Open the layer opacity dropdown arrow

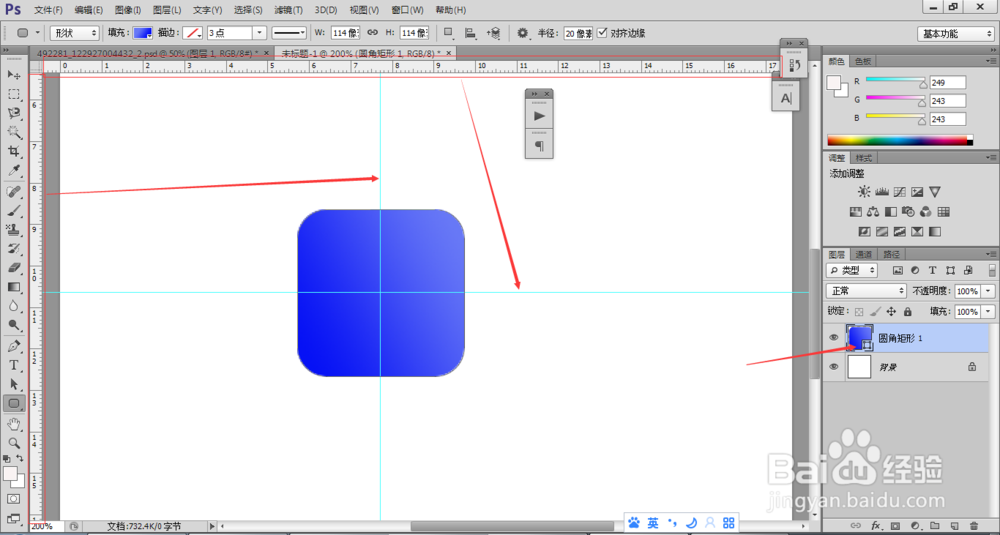pos(988,291)
